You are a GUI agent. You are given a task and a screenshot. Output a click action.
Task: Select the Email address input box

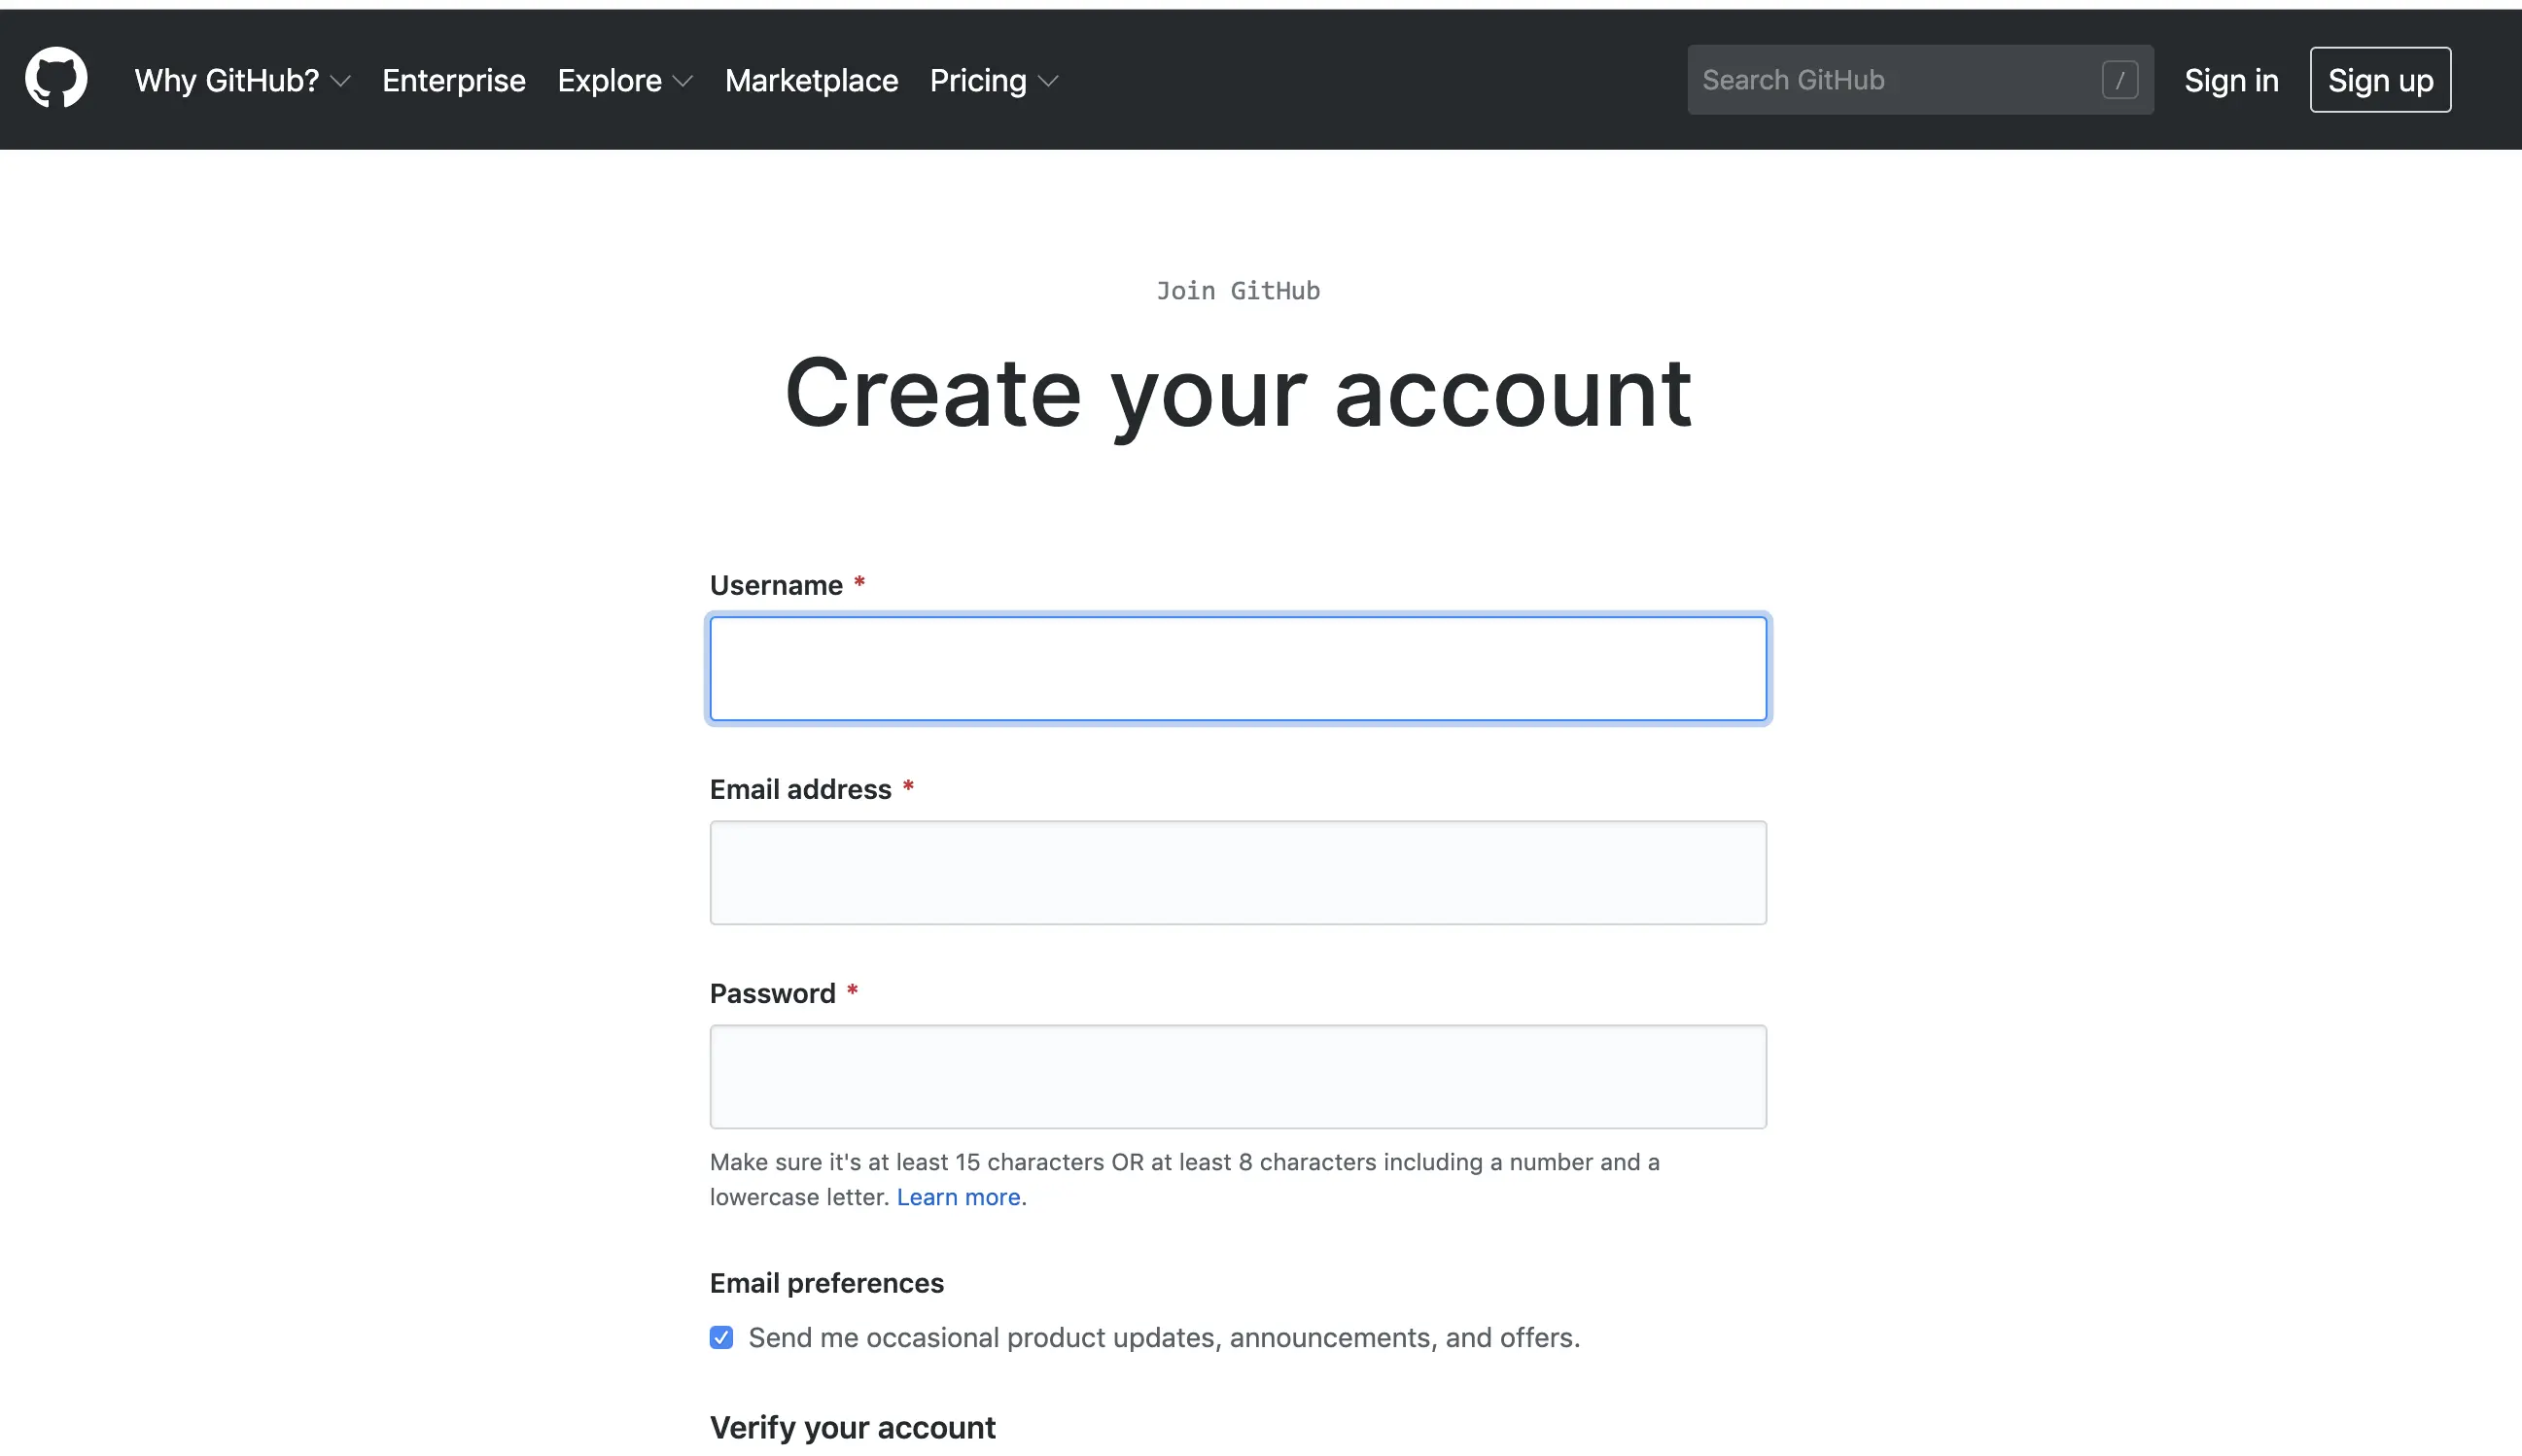(x=1237, y=872)
